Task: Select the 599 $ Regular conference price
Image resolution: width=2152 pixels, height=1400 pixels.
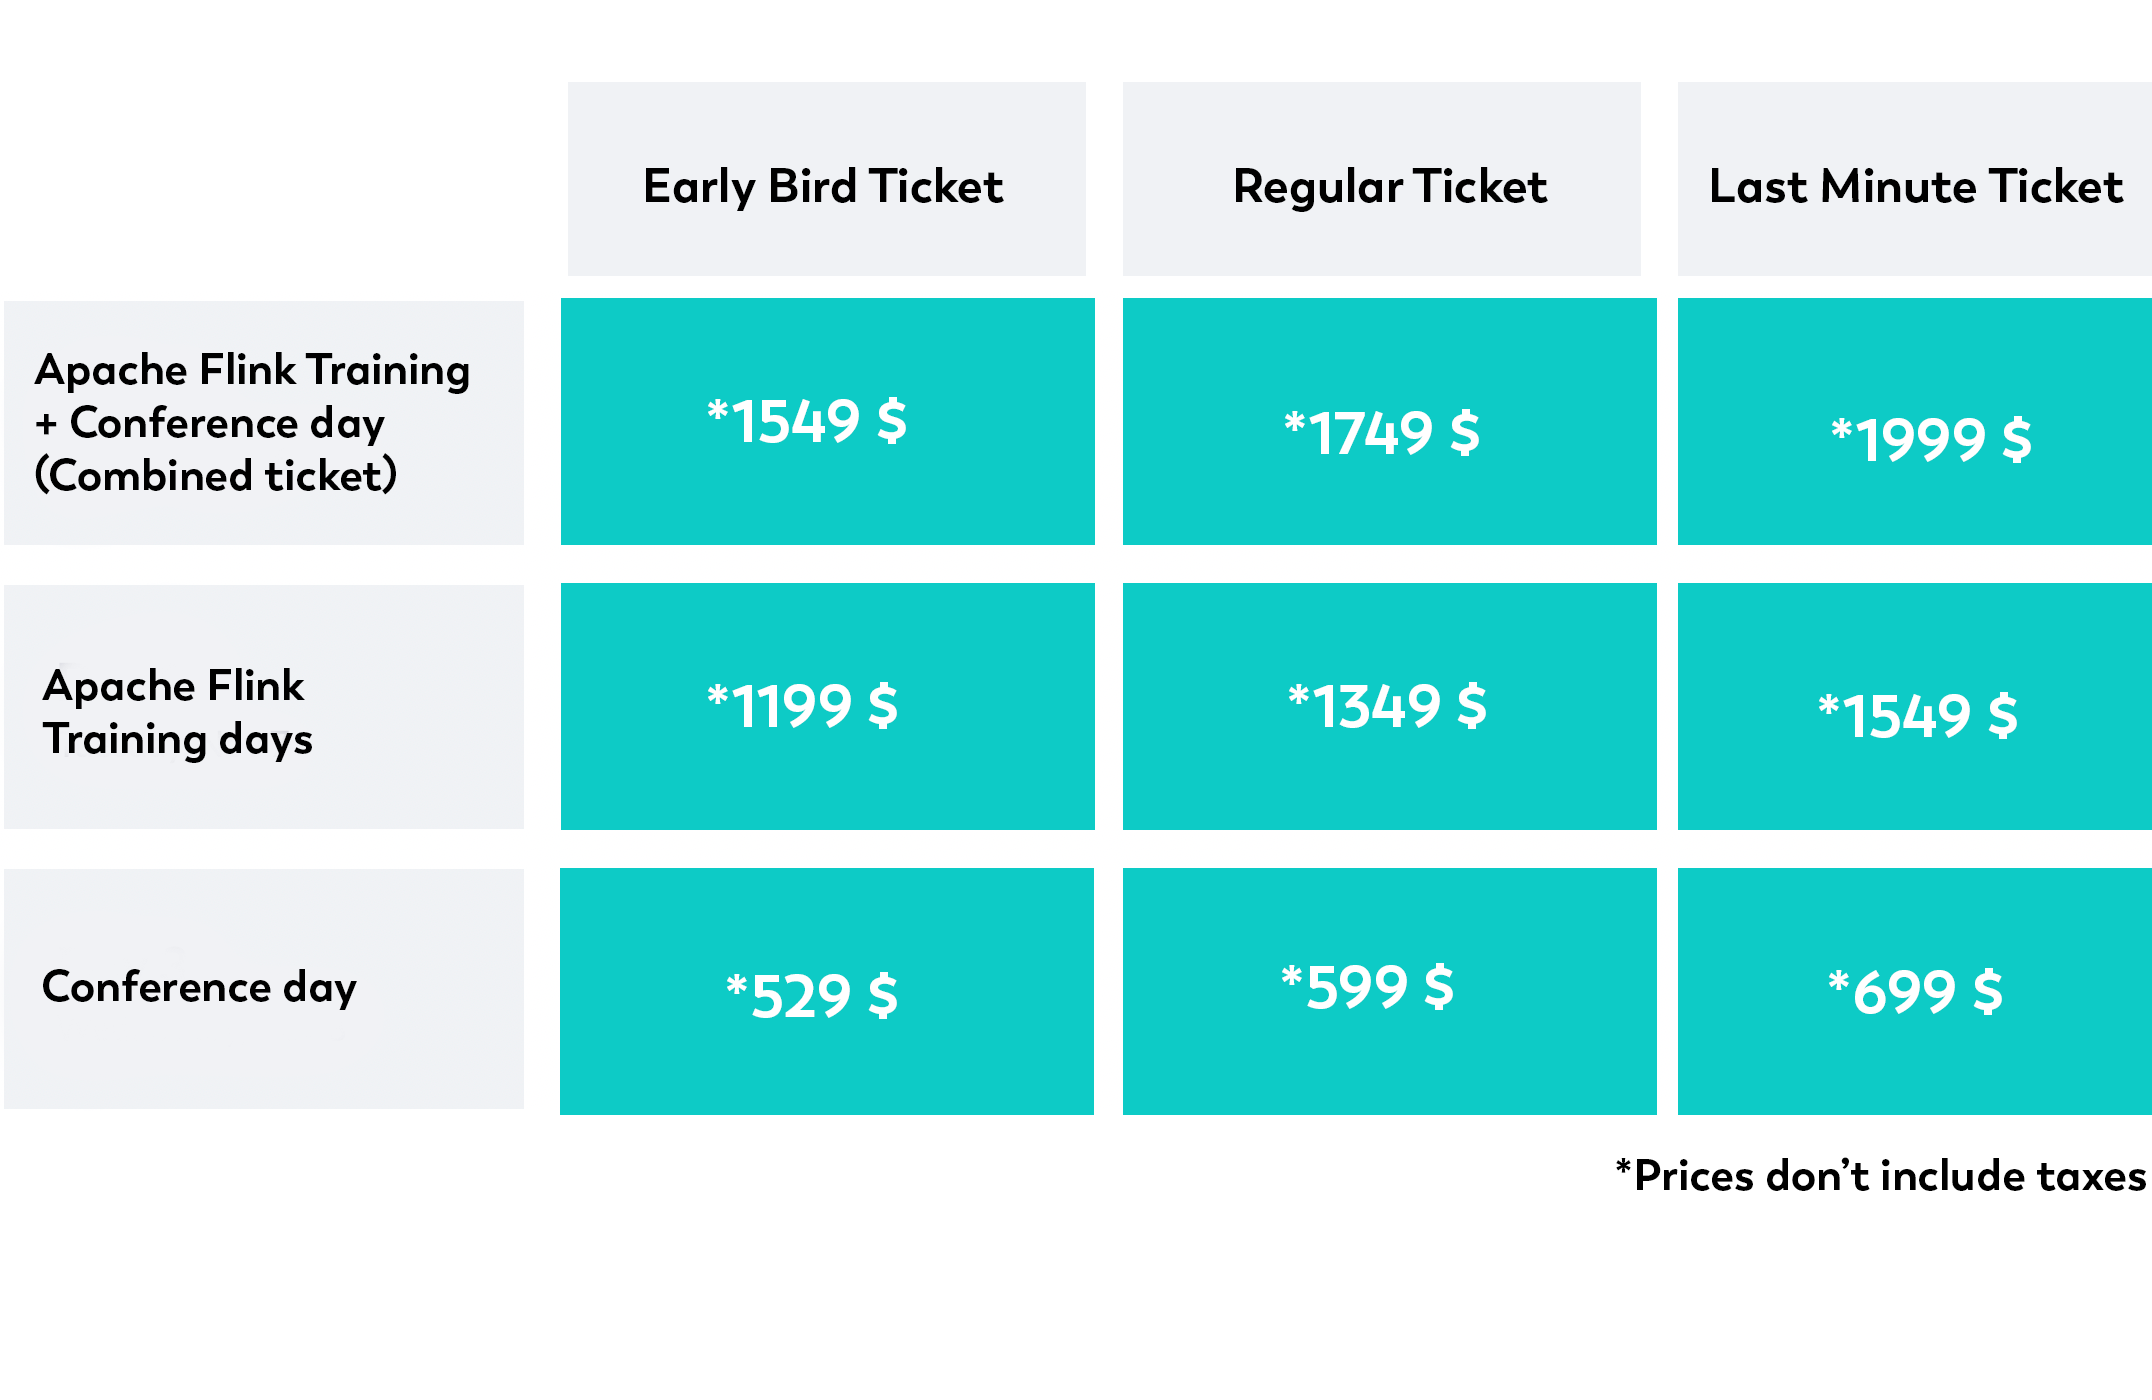Action: 1390,992
